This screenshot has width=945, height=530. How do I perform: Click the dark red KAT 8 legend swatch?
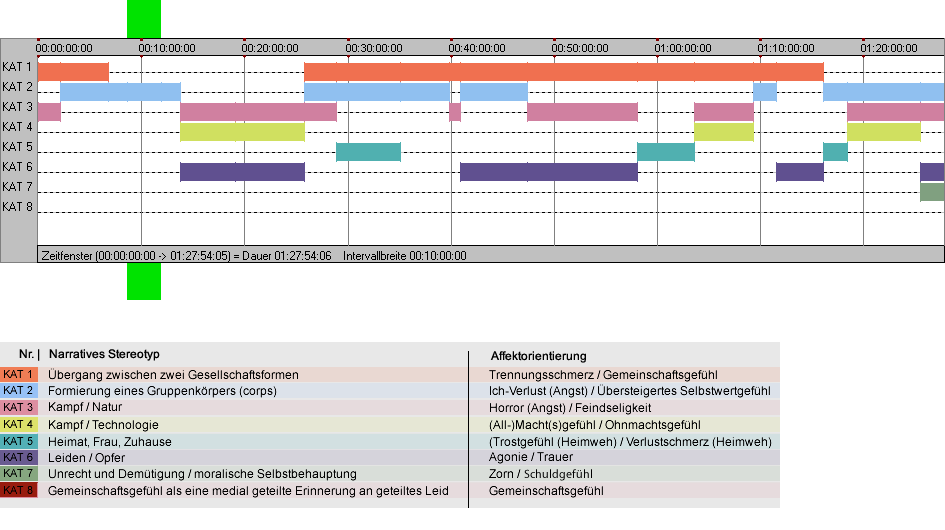coord(19,490)
